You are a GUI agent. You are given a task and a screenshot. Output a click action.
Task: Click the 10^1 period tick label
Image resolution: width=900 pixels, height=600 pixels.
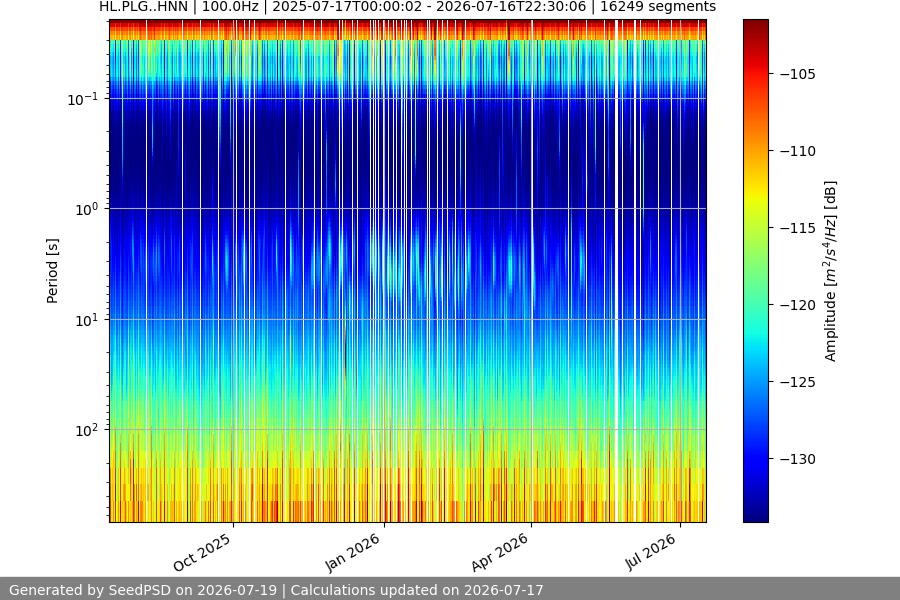87,320
